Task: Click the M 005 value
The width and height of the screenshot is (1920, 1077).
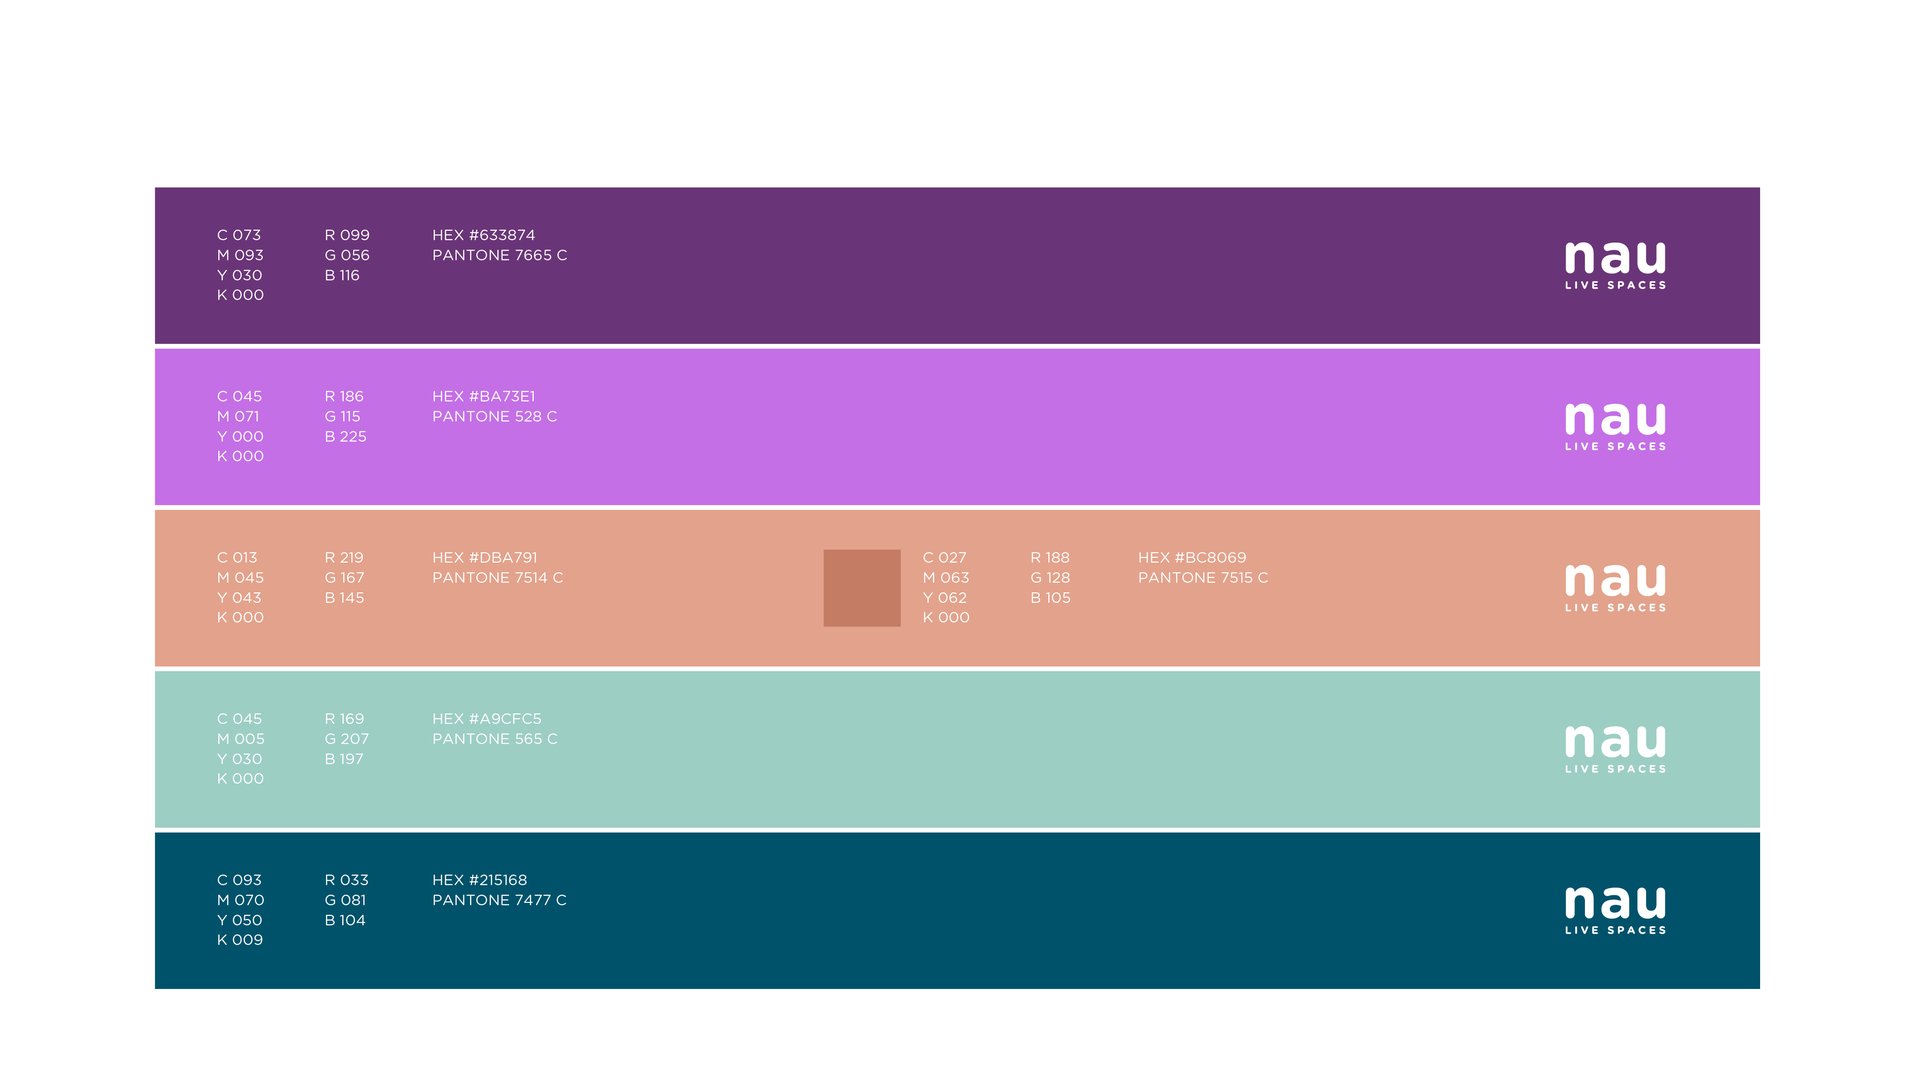Action: (241, 738)
